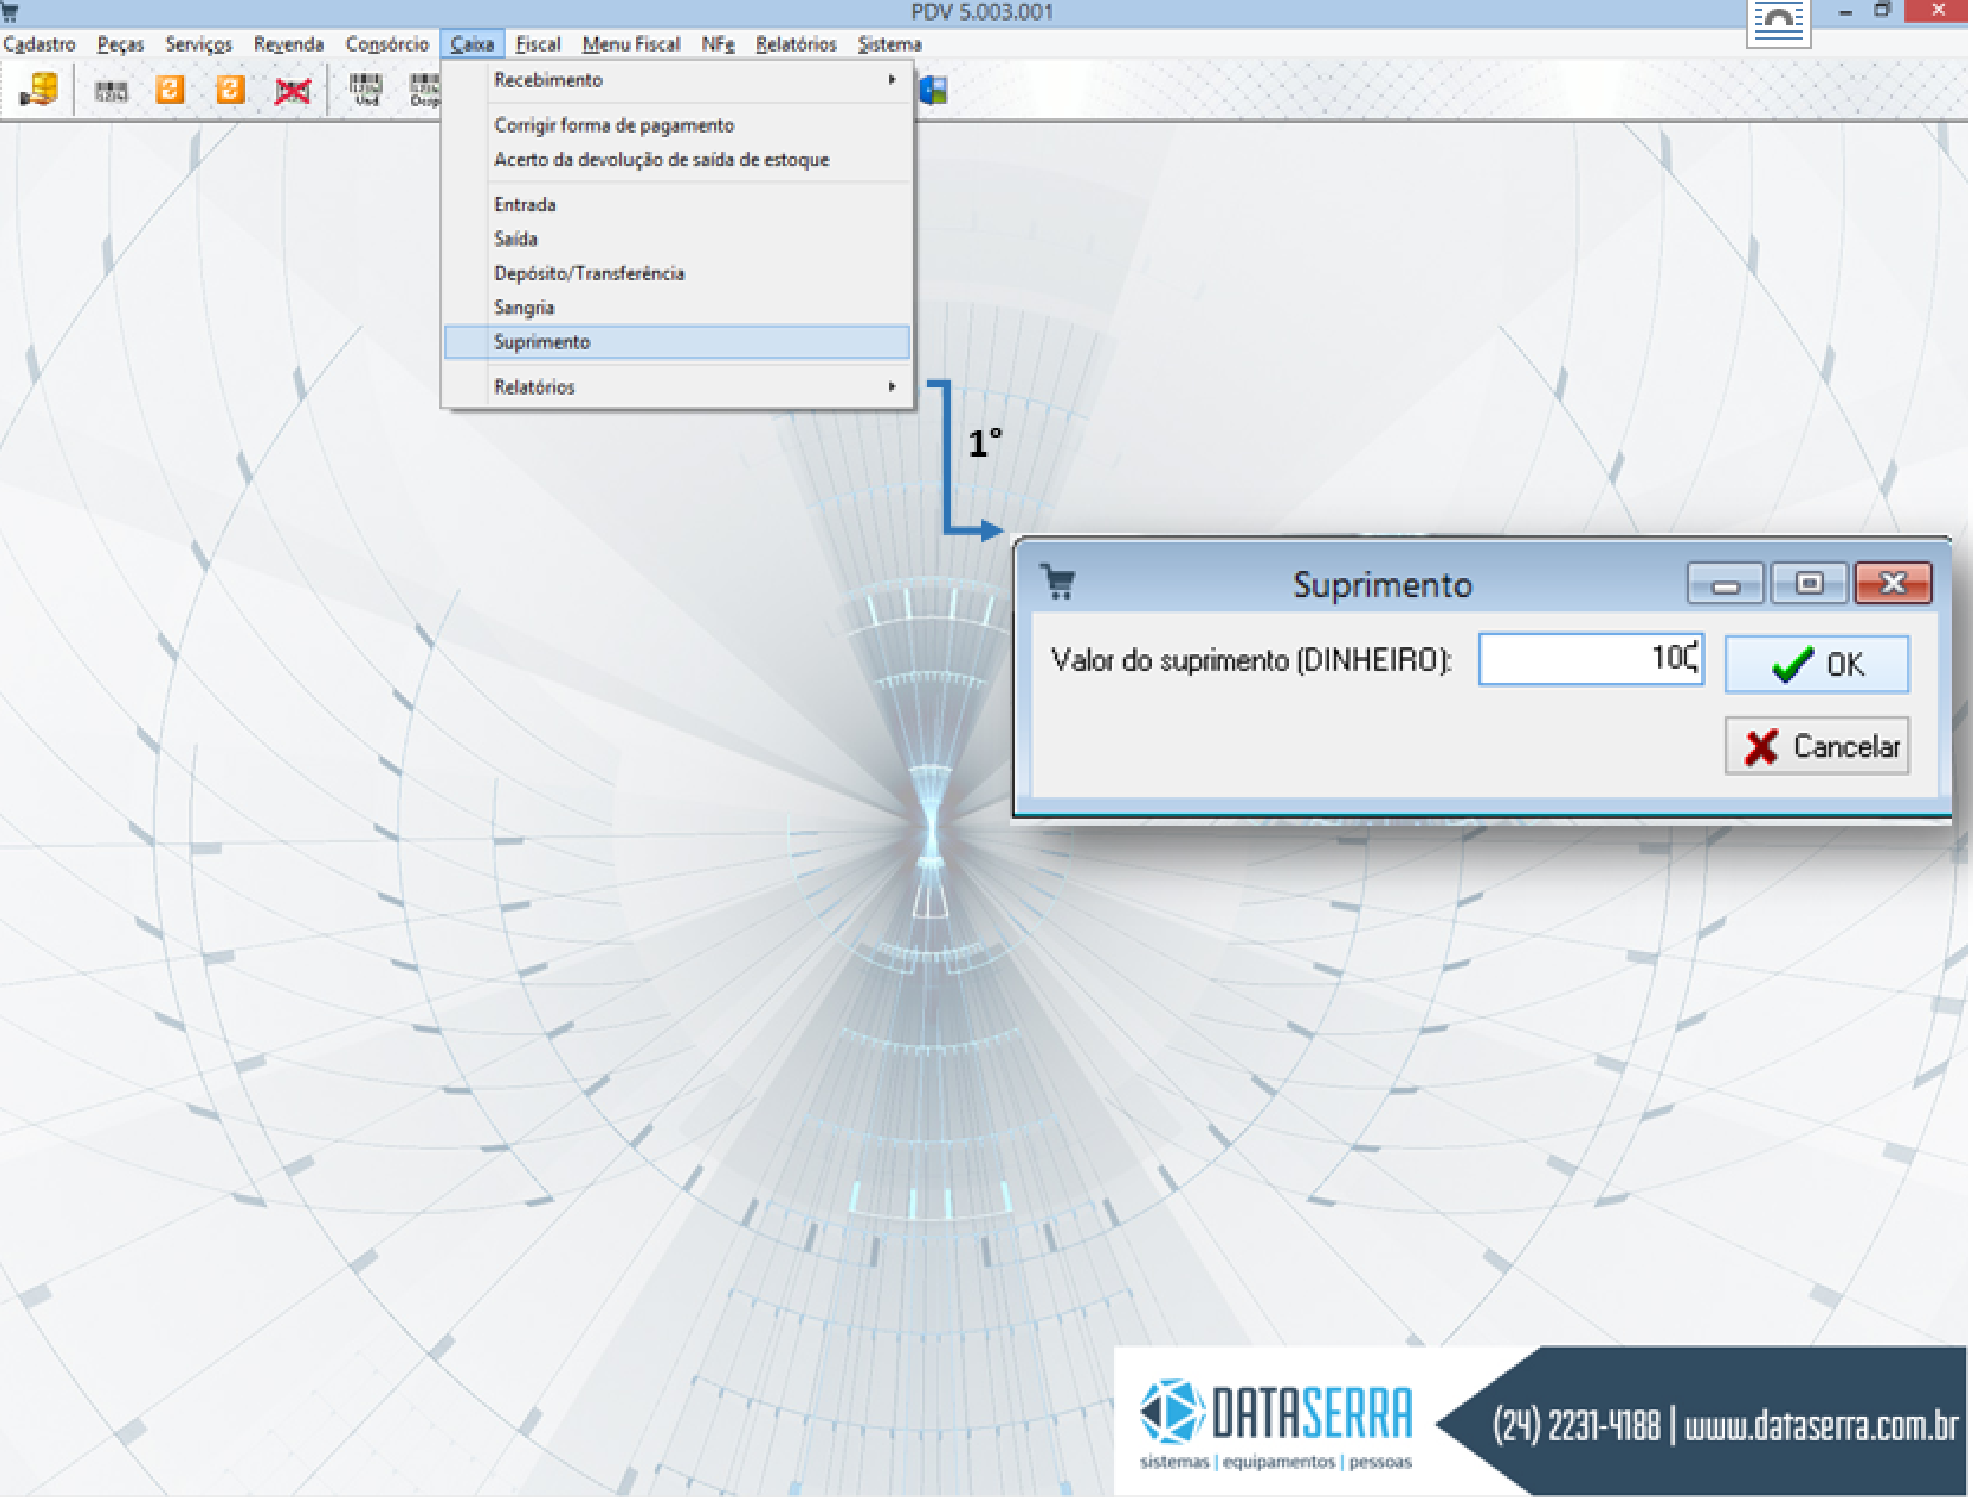
Task: Click the Valor do suprimento input field
Action: (1590, 659)
